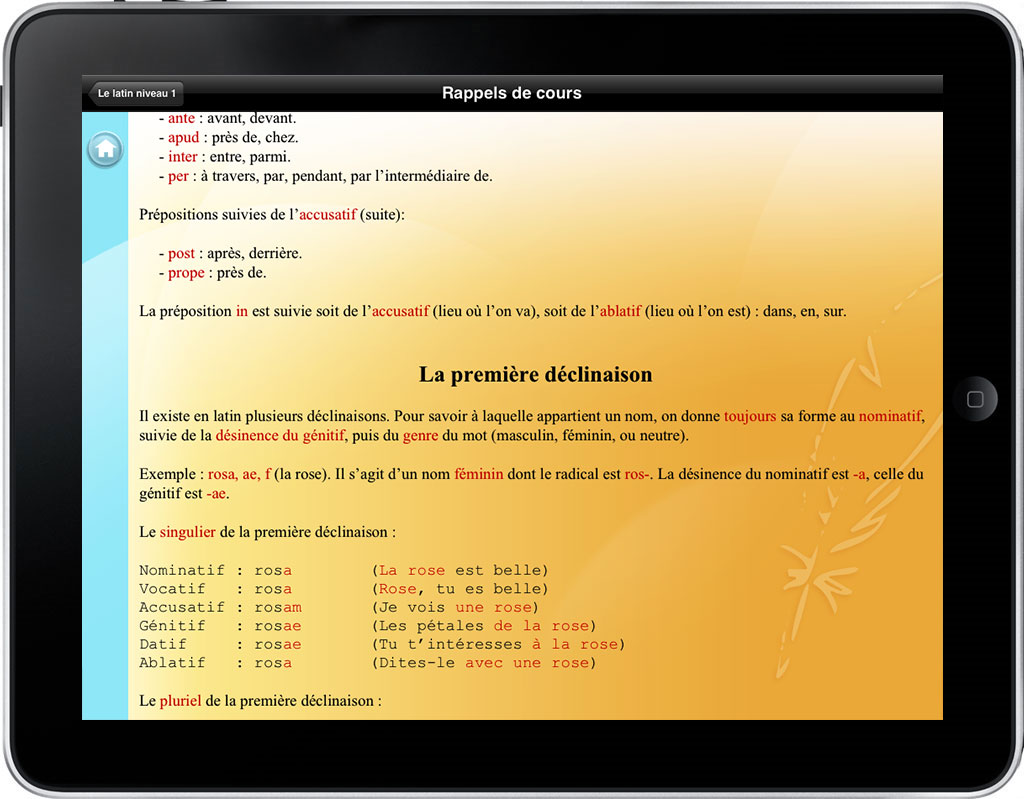The image size is (1024, 799).
Task: Tap the red word 'post'
Action: (x=181, y=253)
